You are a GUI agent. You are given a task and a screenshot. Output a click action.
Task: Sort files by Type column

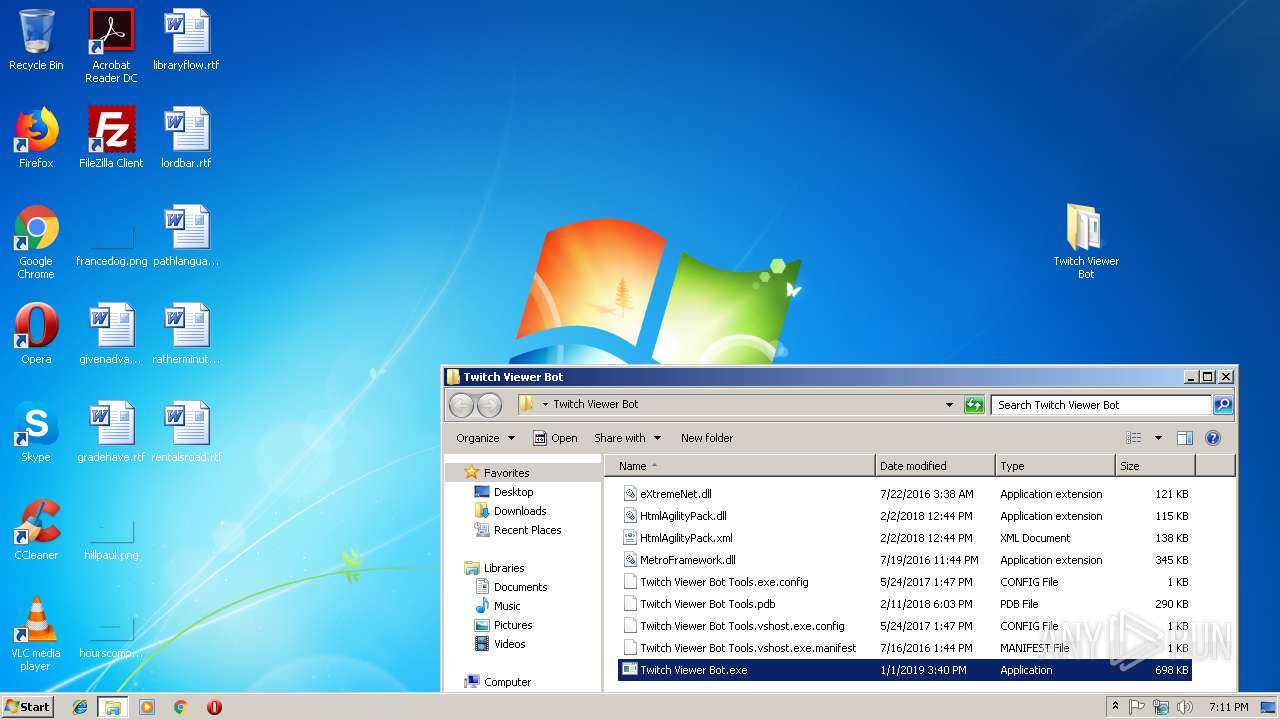(x=1055, y=466)
